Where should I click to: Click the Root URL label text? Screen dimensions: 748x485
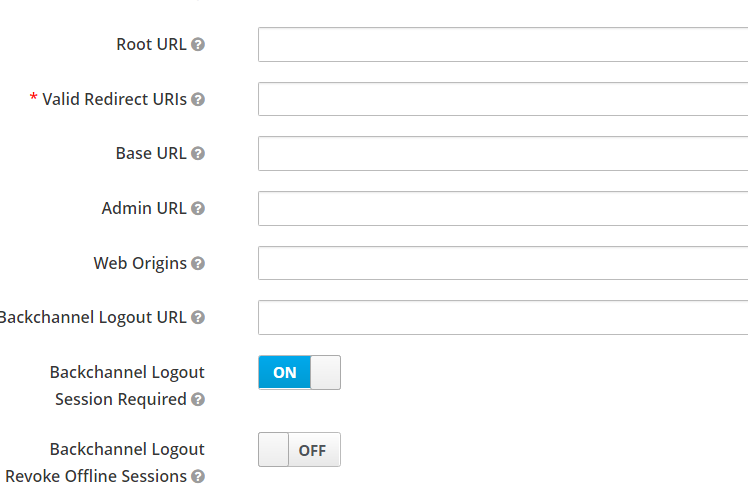pos(151,45)
